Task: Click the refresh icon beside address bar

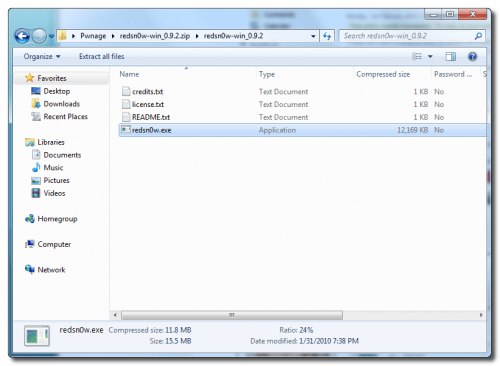Action: 327,36
